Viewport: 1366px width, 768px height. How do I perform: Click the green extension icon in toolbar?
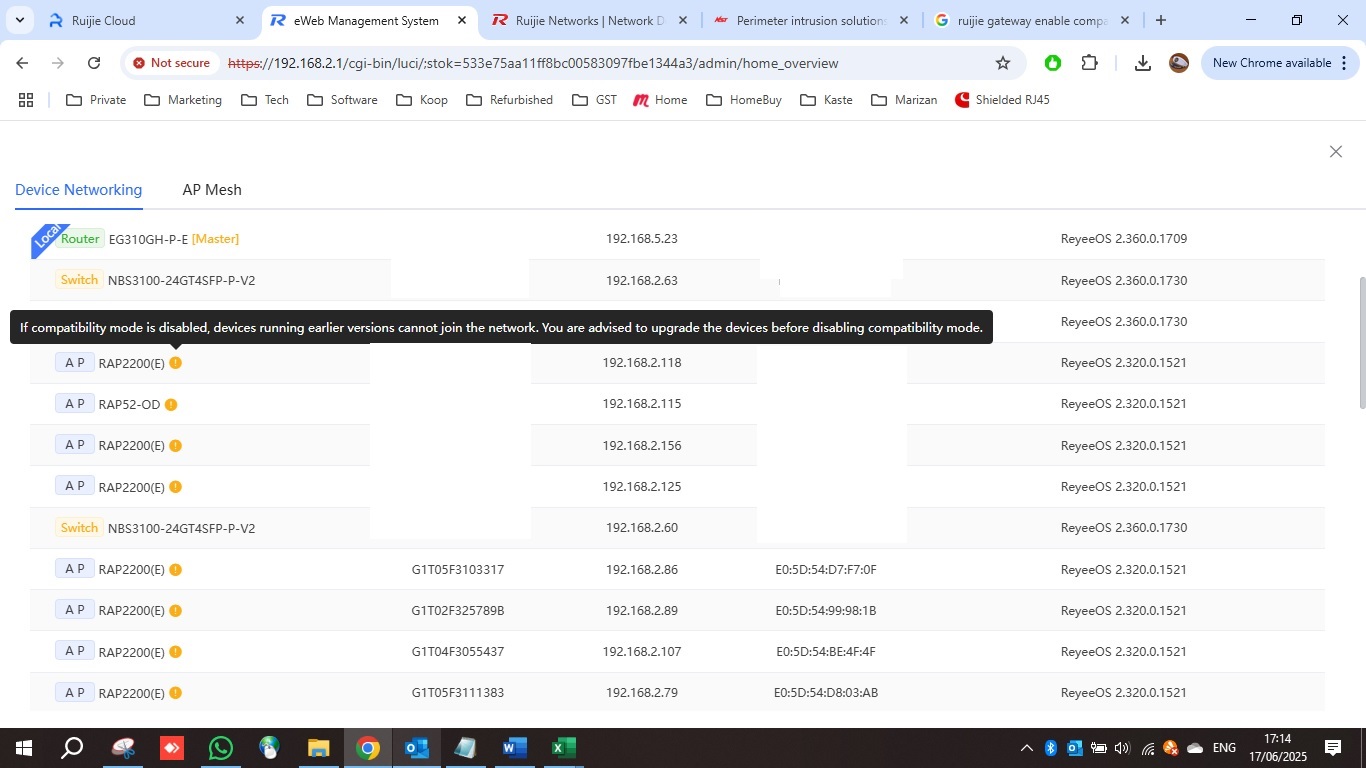tap(1052, 63)
